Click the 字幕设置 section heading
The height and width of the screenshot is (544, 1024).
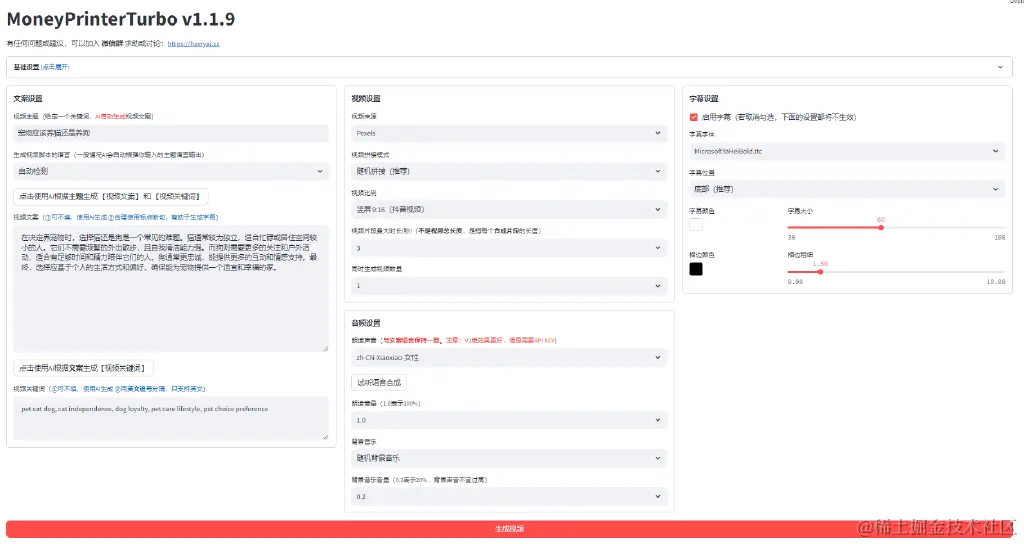click(704, 99)
